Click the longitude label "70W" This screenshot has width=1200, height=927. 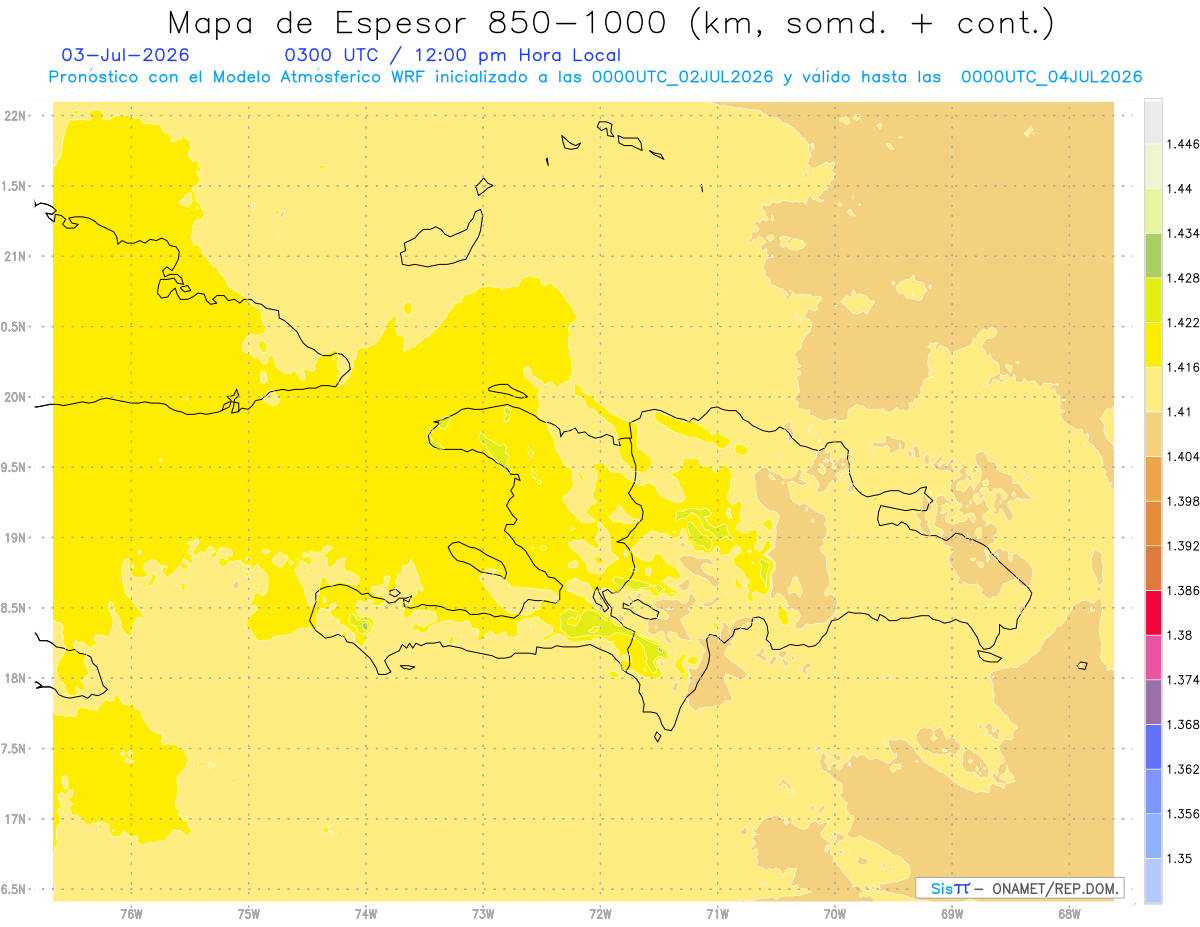click(835, 914)
